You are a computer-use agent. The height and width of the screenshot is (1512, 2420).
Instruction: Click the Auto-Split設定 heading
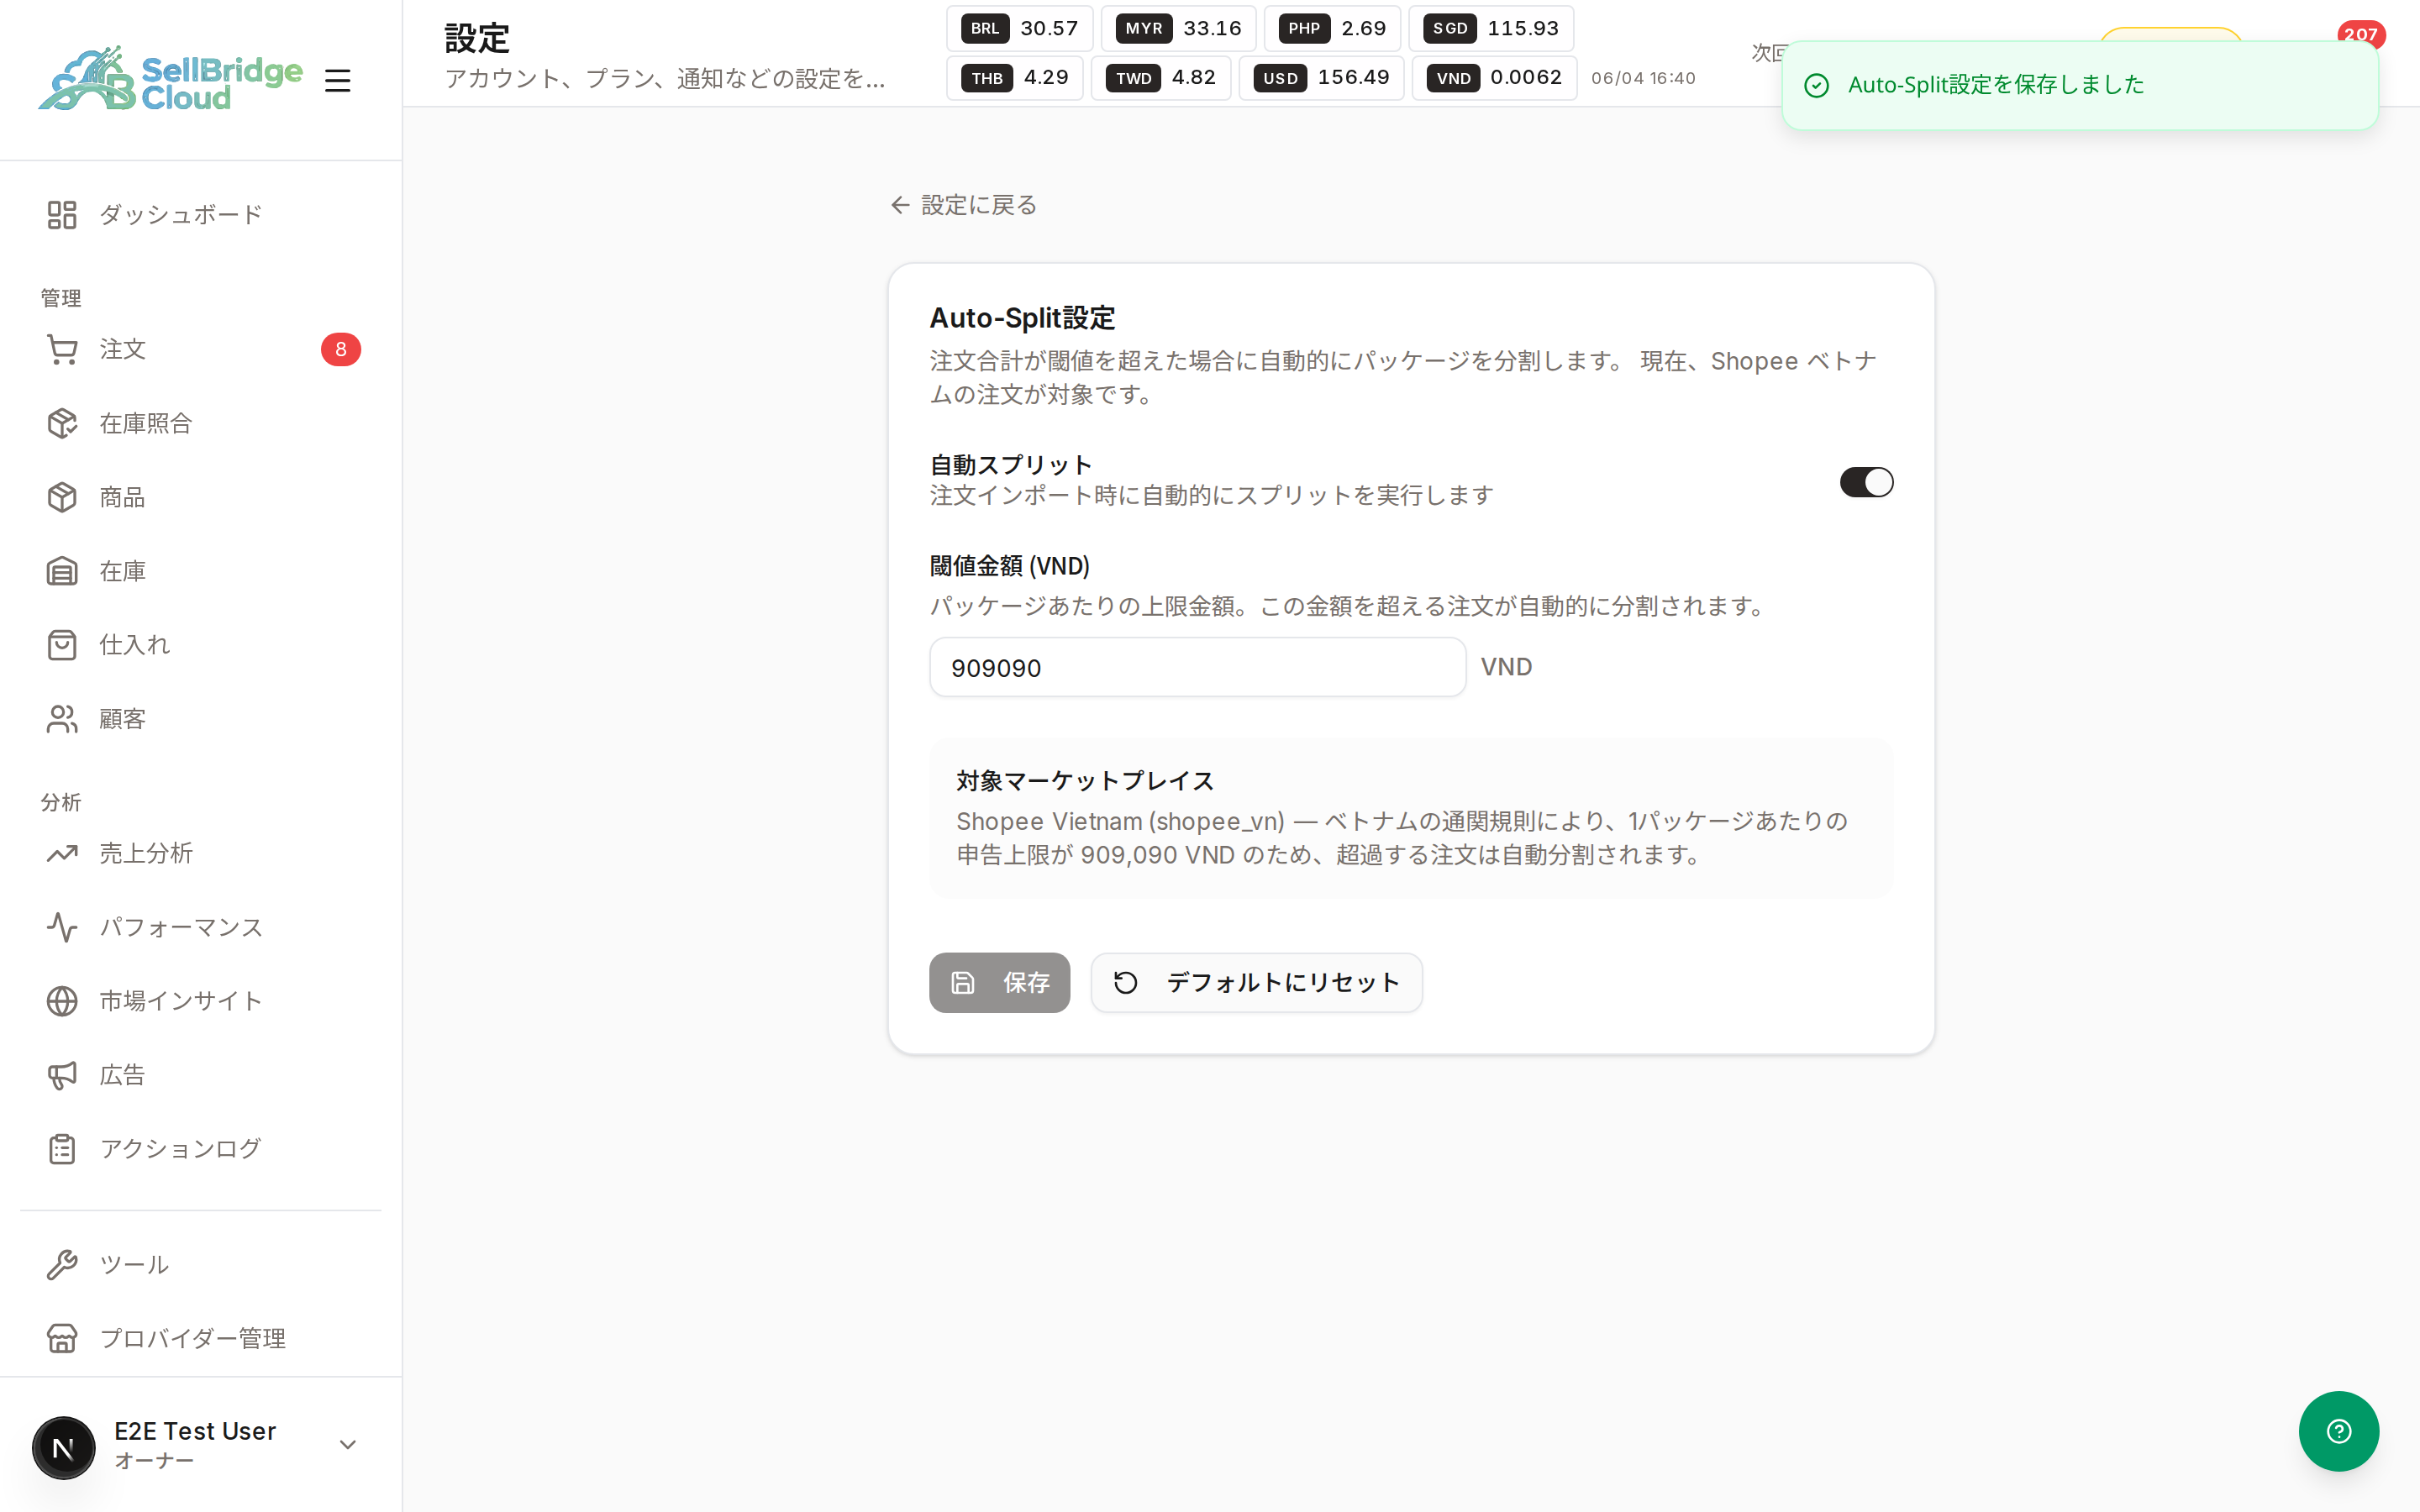coord(1022,318)
